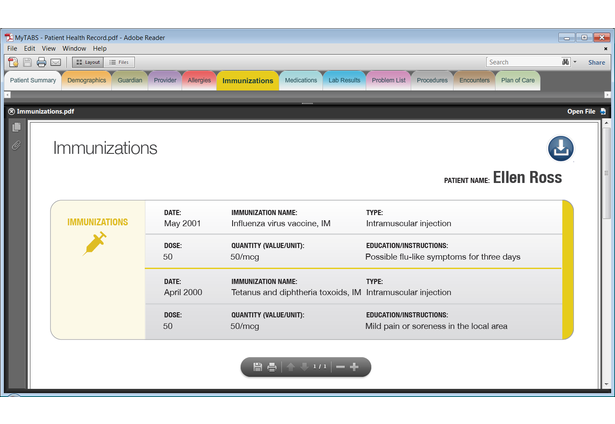Click the document pane close x under menu bar

[x=605, y=49]
